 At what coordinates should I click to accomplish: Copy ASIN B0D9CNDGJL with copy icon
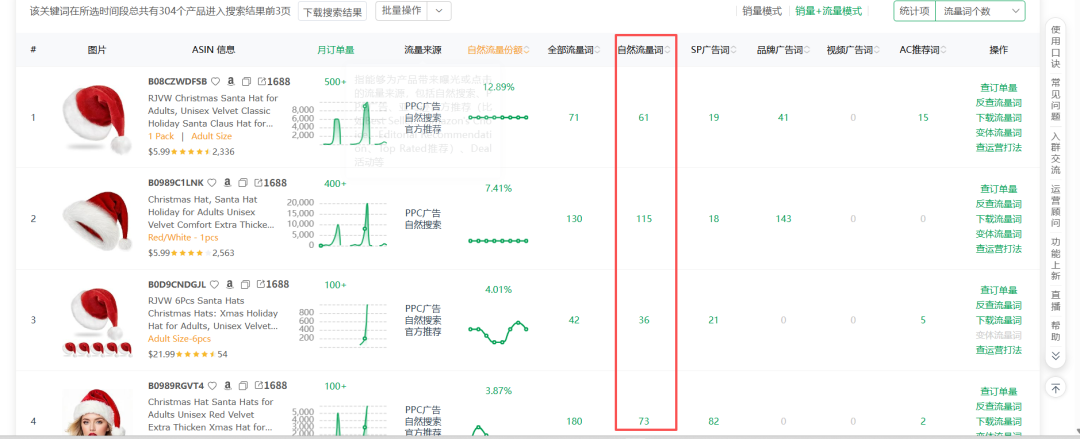244,284
